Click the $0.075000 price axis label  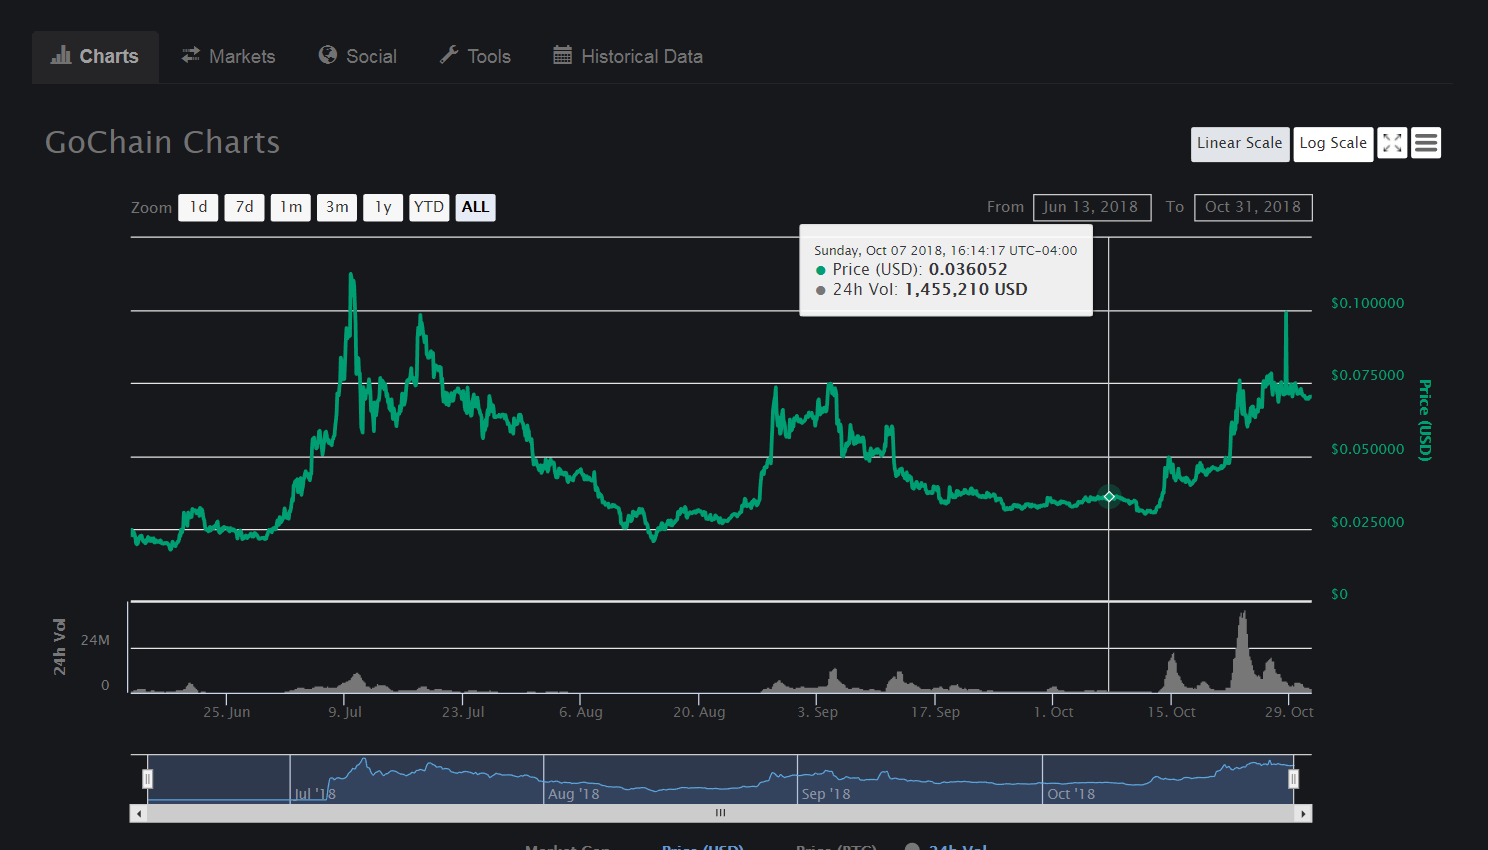1367,375
